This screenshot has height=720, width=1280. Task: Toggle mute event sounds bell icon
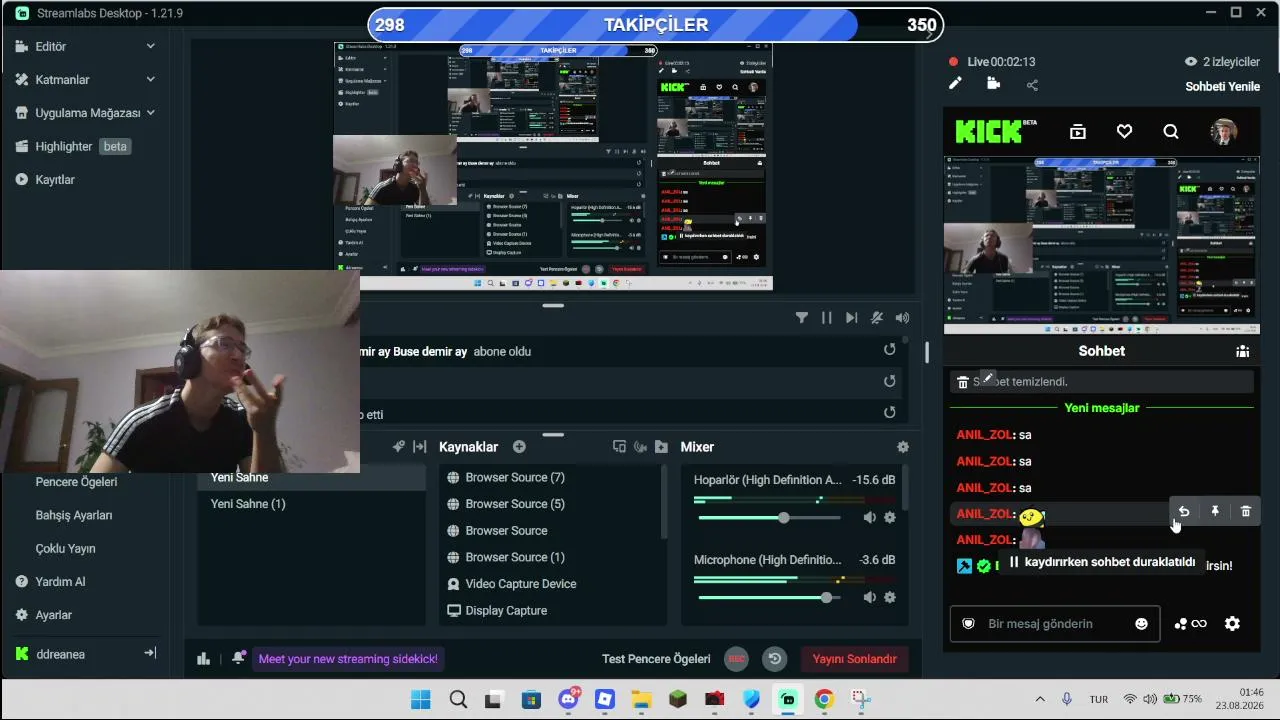[x=877, y=318]
